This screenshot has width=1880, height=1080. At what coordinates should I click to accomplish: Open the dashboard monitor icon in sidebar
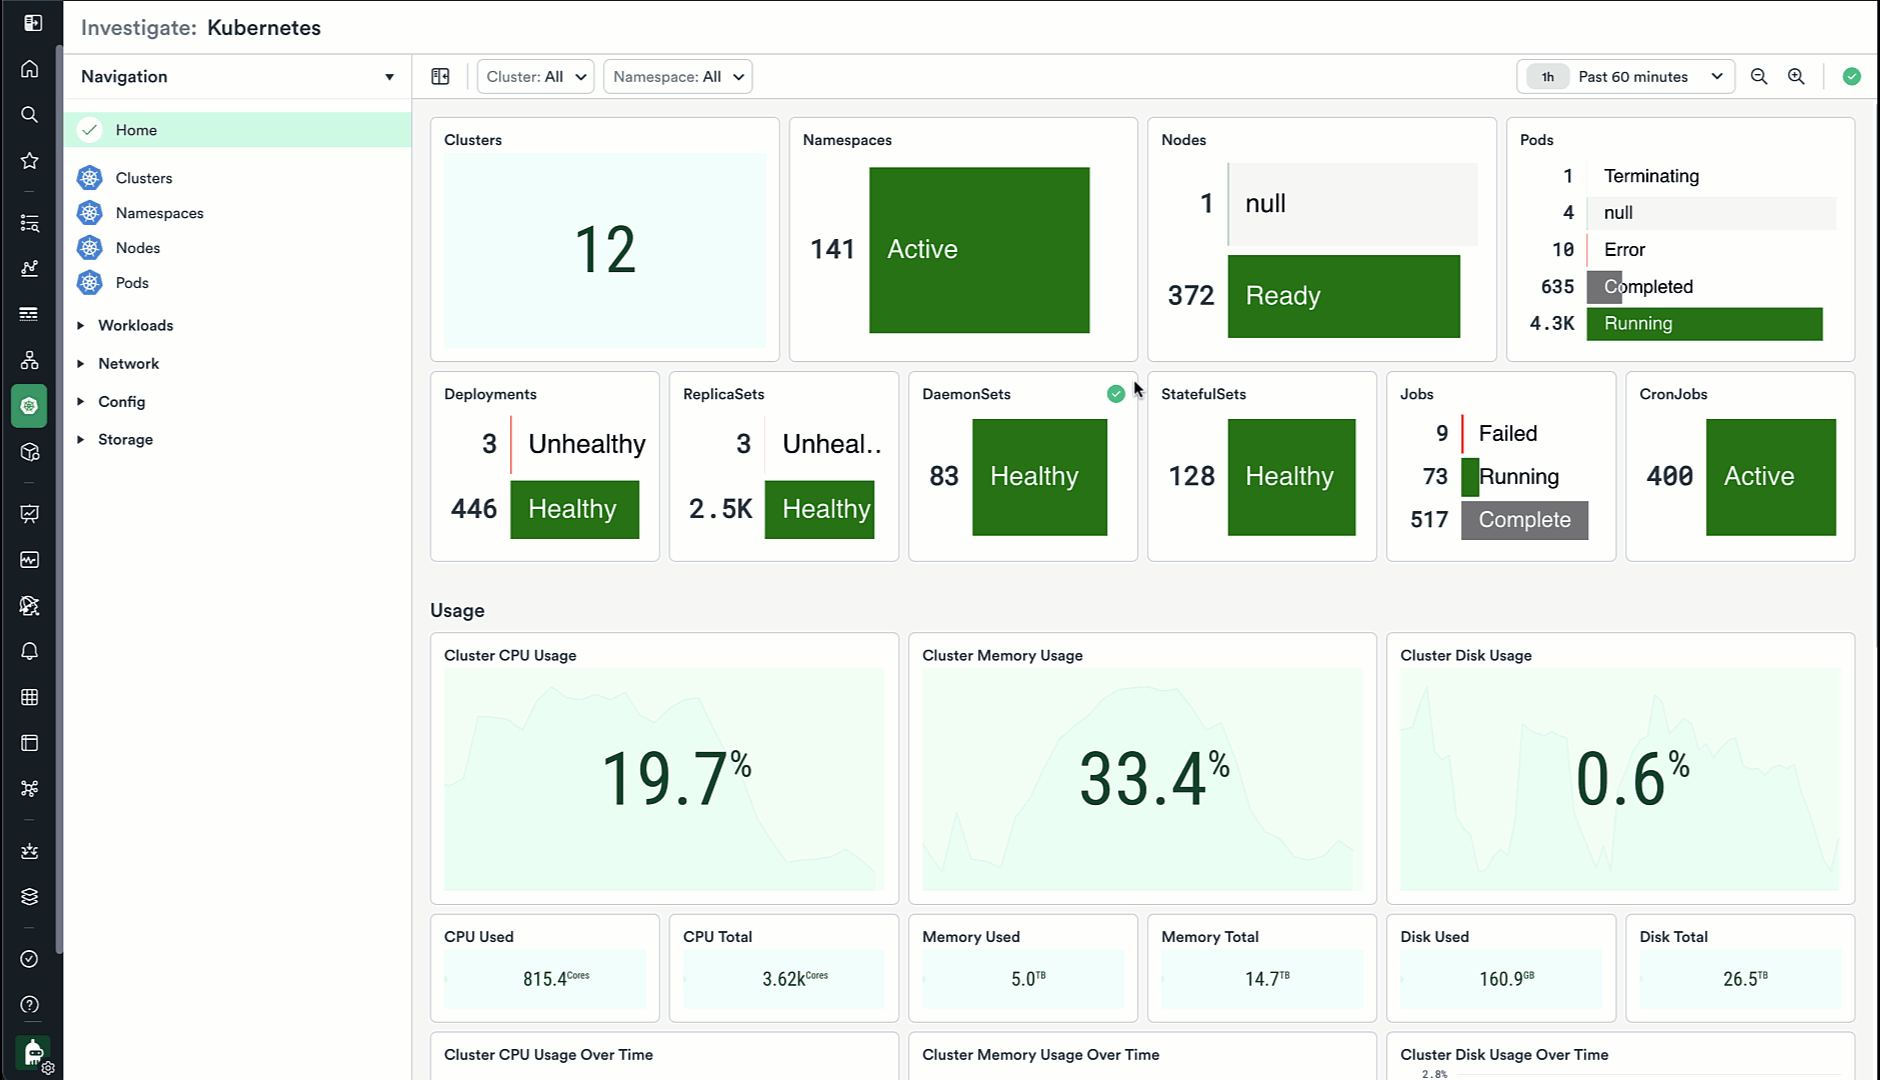pyautogui.click(x=30, y=514)
